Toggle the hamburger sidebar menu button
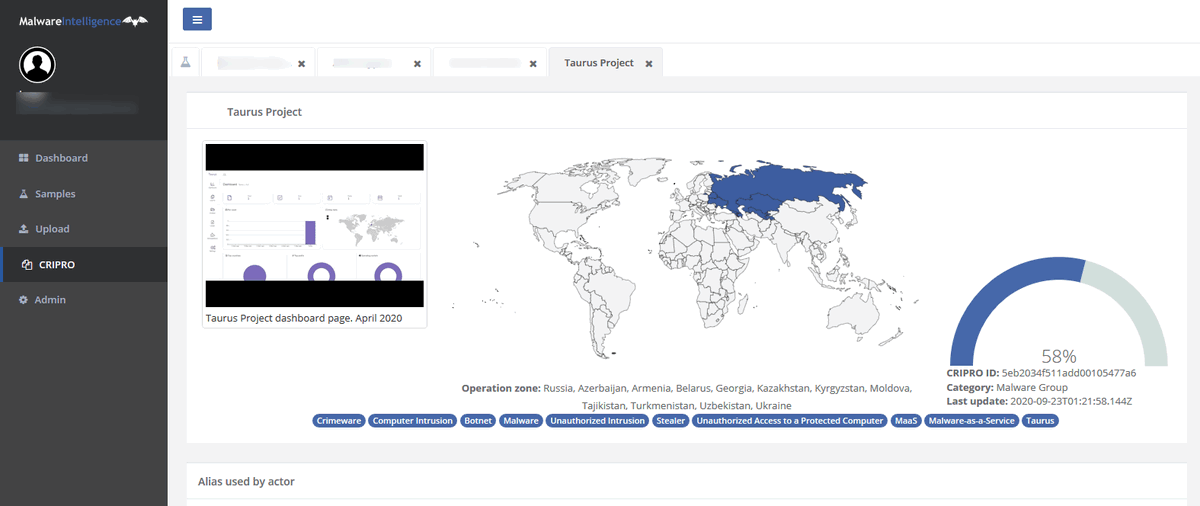Screen dimensions: 1200x506 tap(197, 18)
